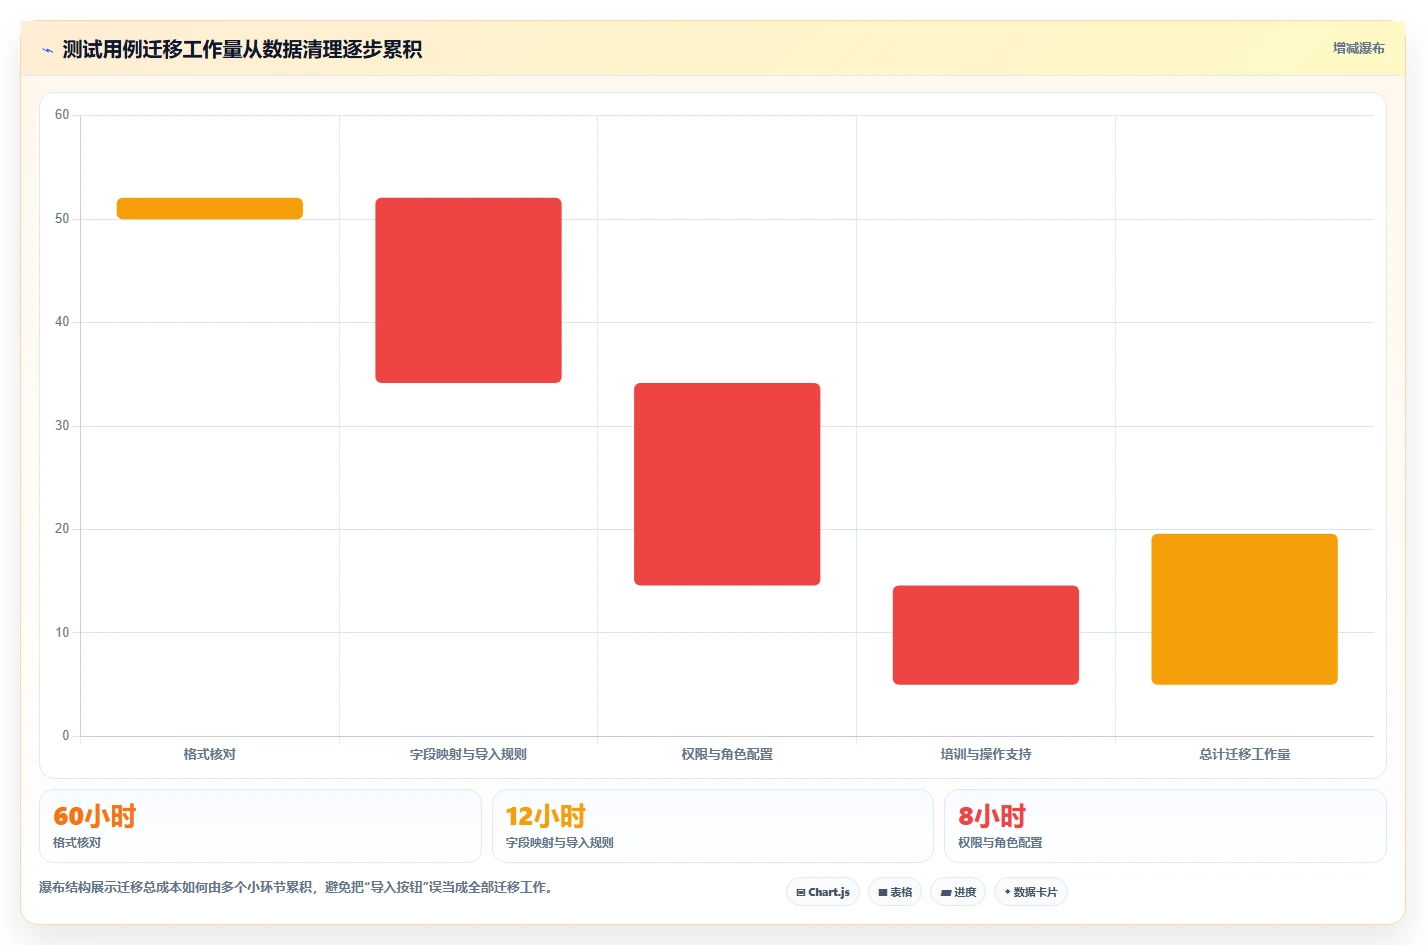Click the x-axis label 字段映射与导入规则
The width and height of the screenshot is (1426, 945).
click(x=468, y=754)
